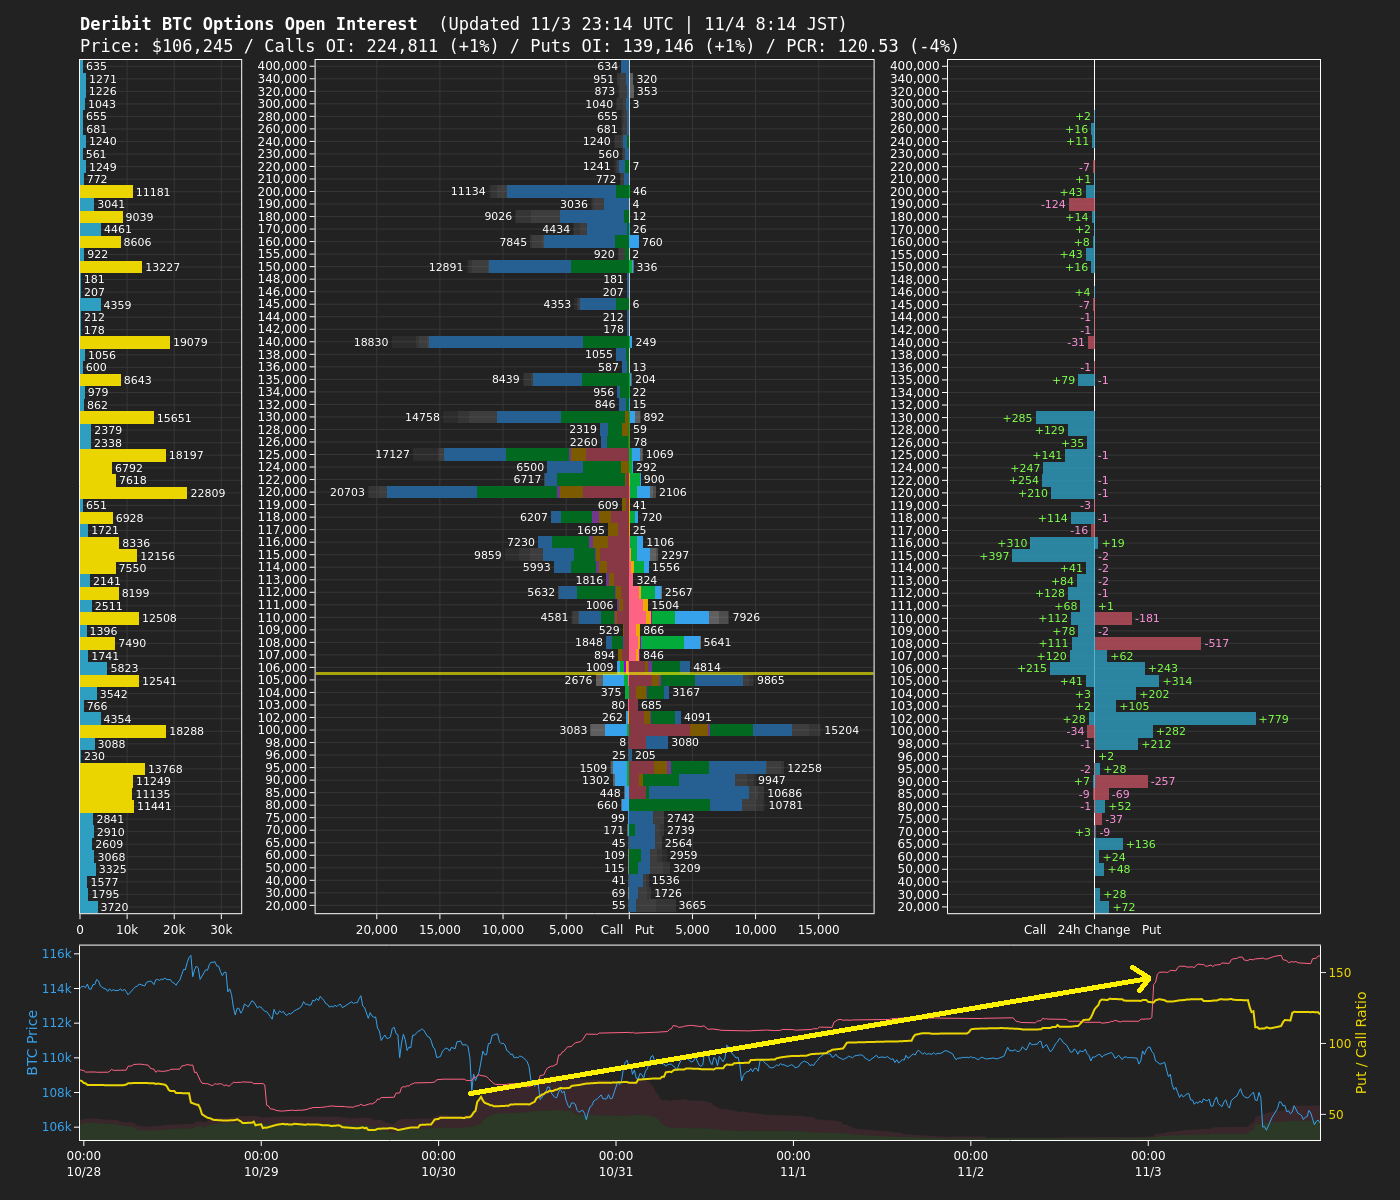
Task: Select the +397 call change bar
Action: 1053,556
